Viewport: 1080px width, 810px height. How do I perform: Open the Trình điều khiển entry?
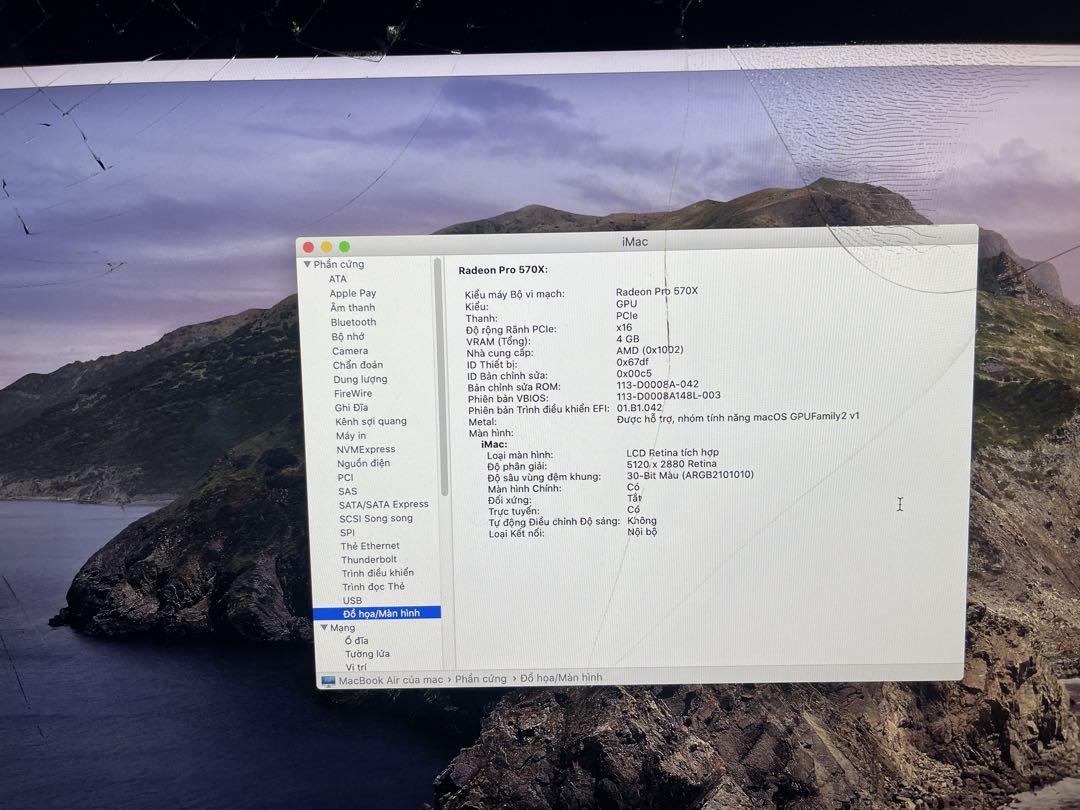[x=378, y=573]
